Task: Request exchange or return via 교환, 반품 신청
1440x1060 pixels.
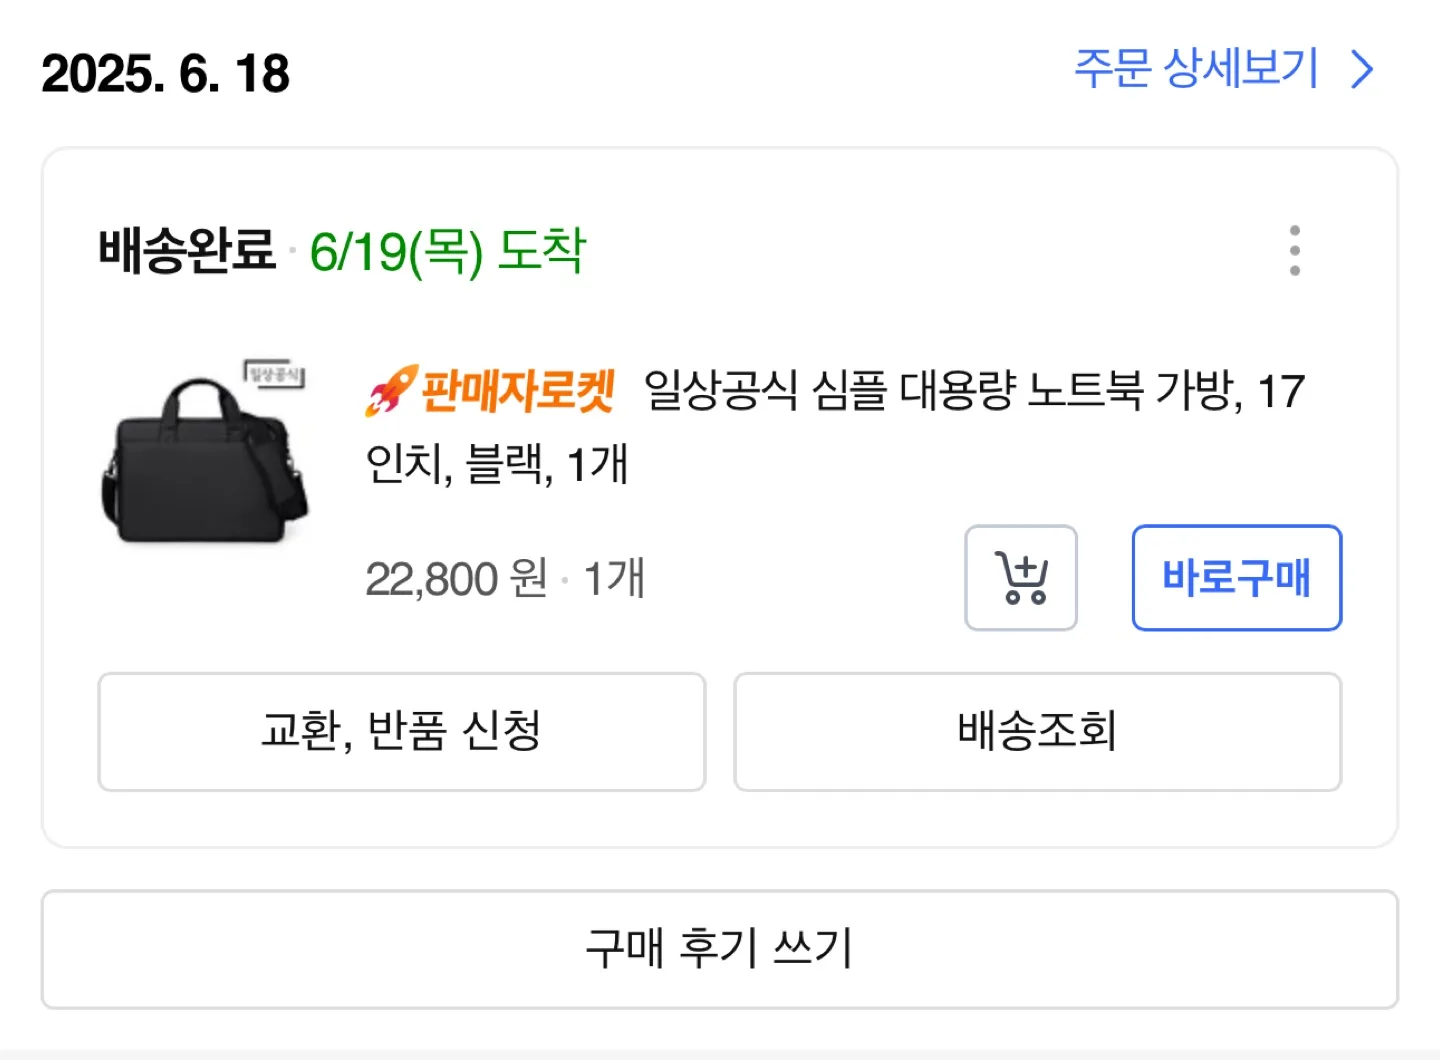Action: point(401,731)
